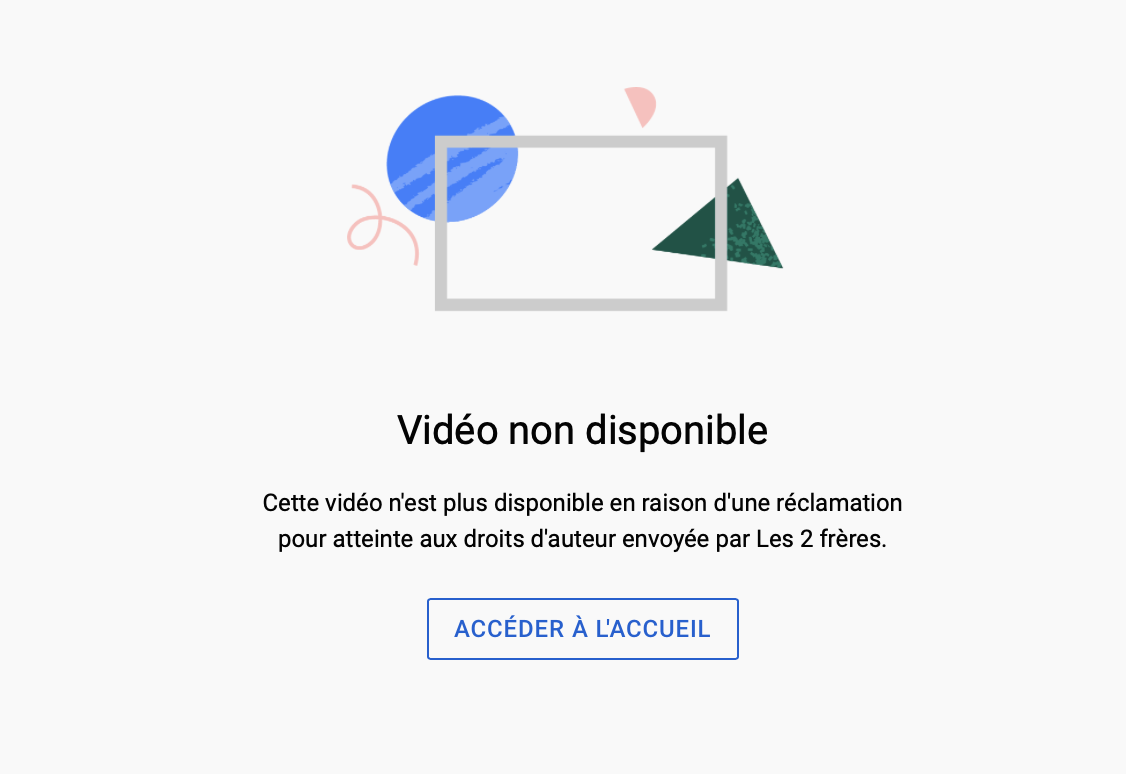Viewport: 1126px width, 774px height.
Task: Click the ACCÉDER À L'ACCUEIL button
Action: coord(582,629)
